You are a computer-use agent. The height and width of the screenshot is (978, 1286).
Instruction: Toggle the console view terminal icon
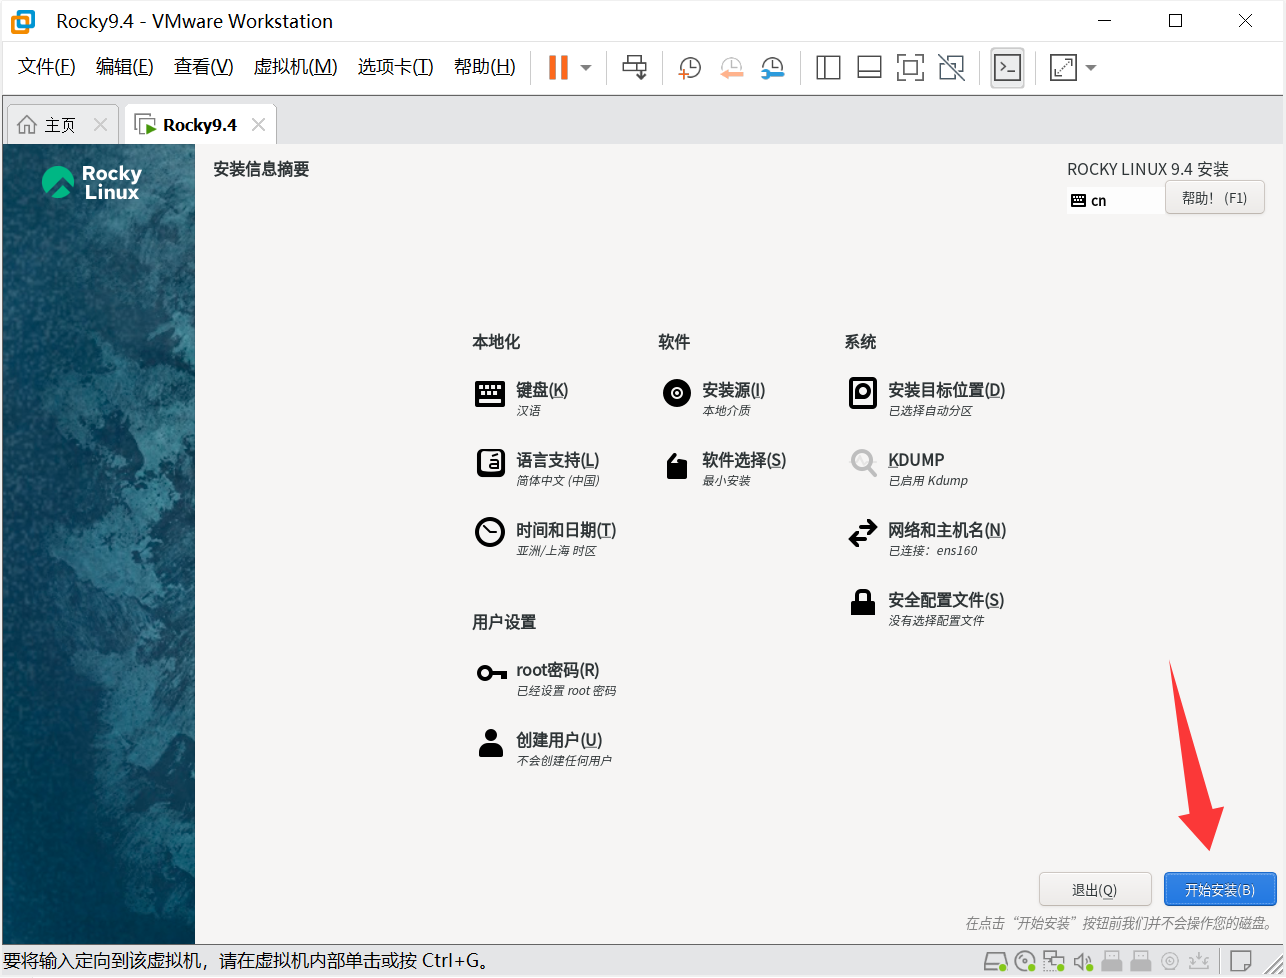[x=1007, y=67]
